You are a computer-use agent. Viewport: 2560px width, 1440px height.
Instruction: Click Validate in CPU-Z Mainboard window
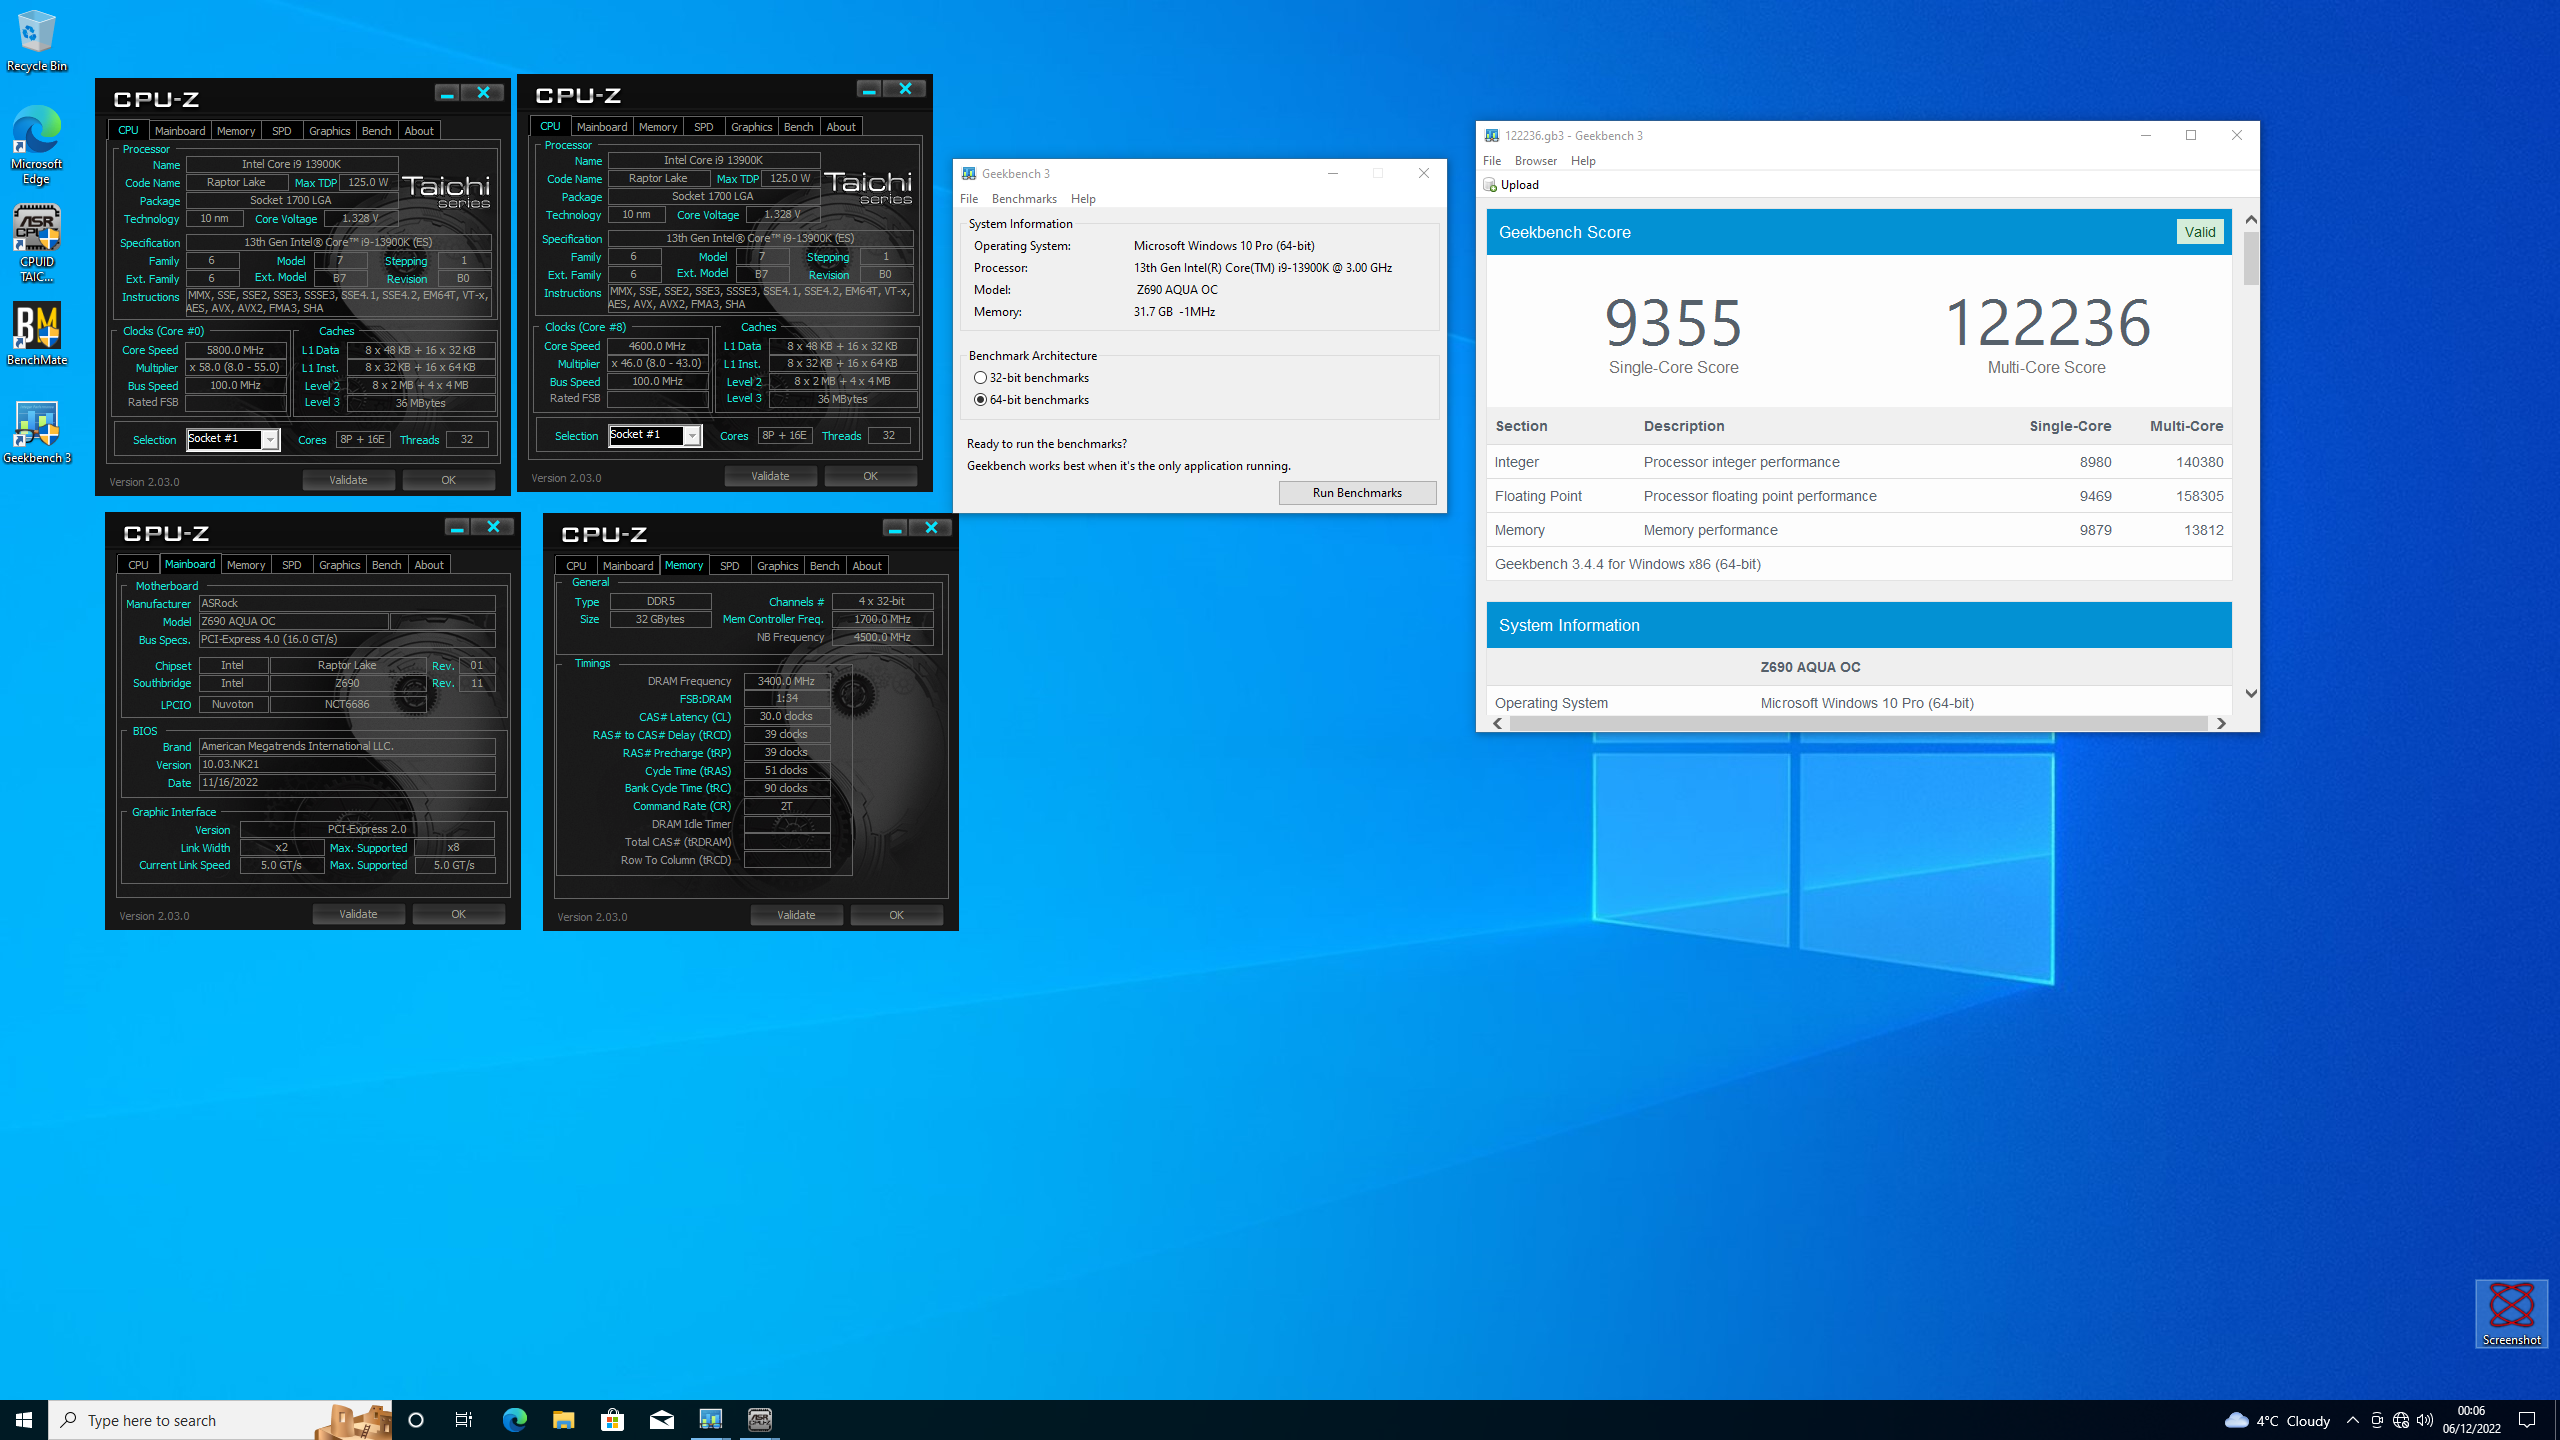click(358, 914)
